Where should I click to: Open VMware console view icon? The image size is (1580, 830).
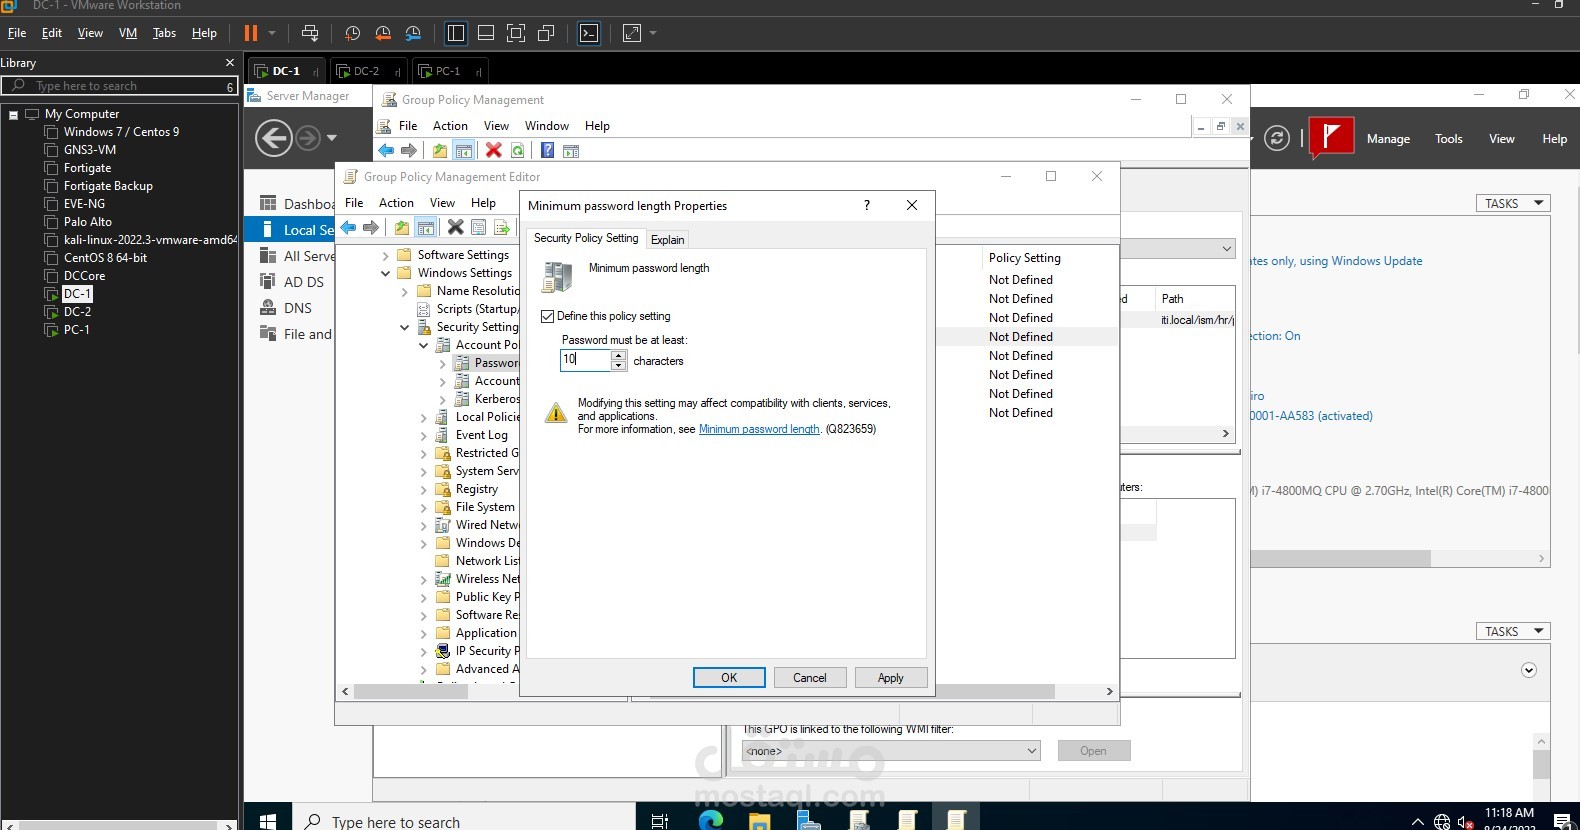589,33
